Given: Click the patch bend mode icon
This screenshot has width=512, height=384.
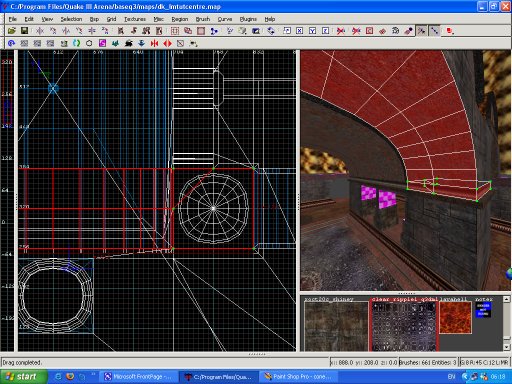Looking at the screenshot, I should tap(408, 31).
